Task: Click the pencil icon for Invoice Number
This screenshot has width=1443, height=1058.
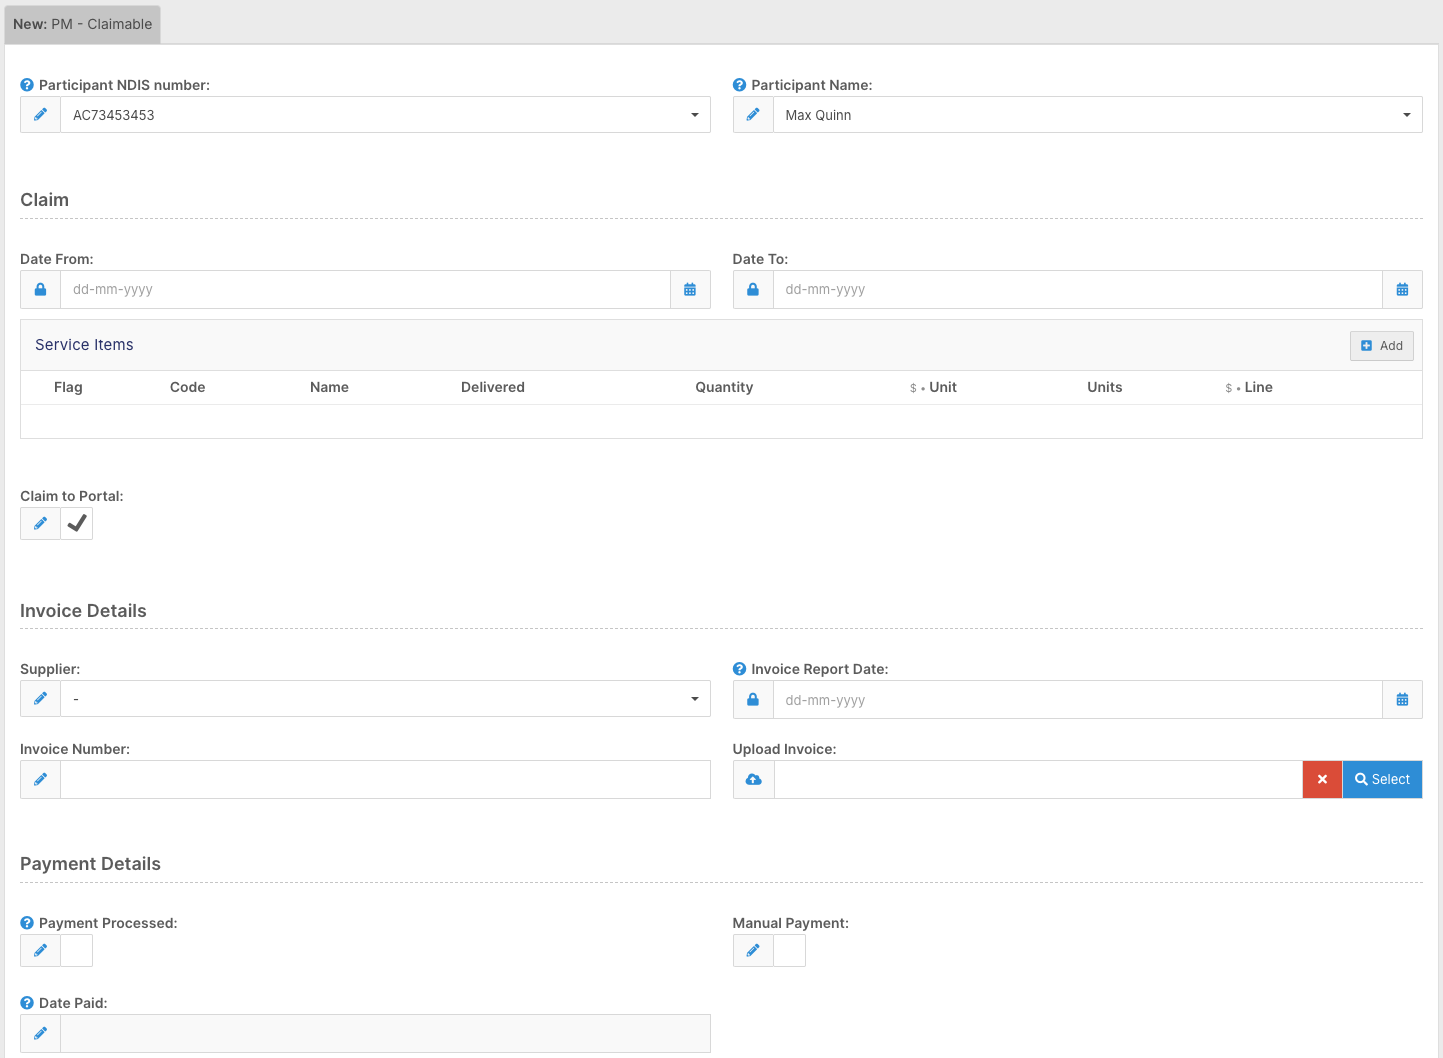Action: click(41, 779)
